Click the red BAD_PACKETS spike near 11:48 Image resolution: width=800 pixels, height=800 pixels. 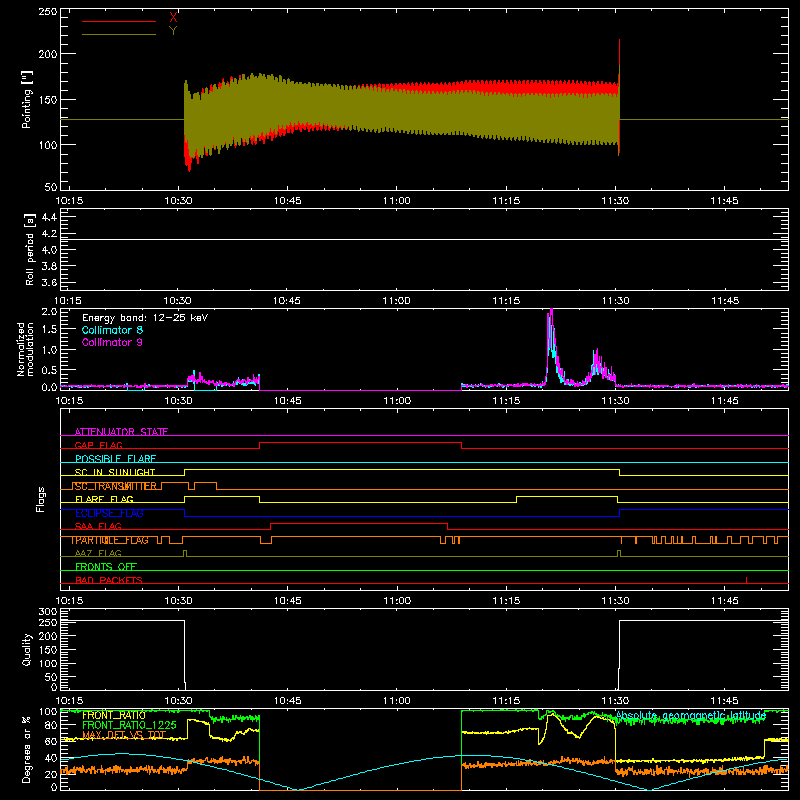pos(746,580)
